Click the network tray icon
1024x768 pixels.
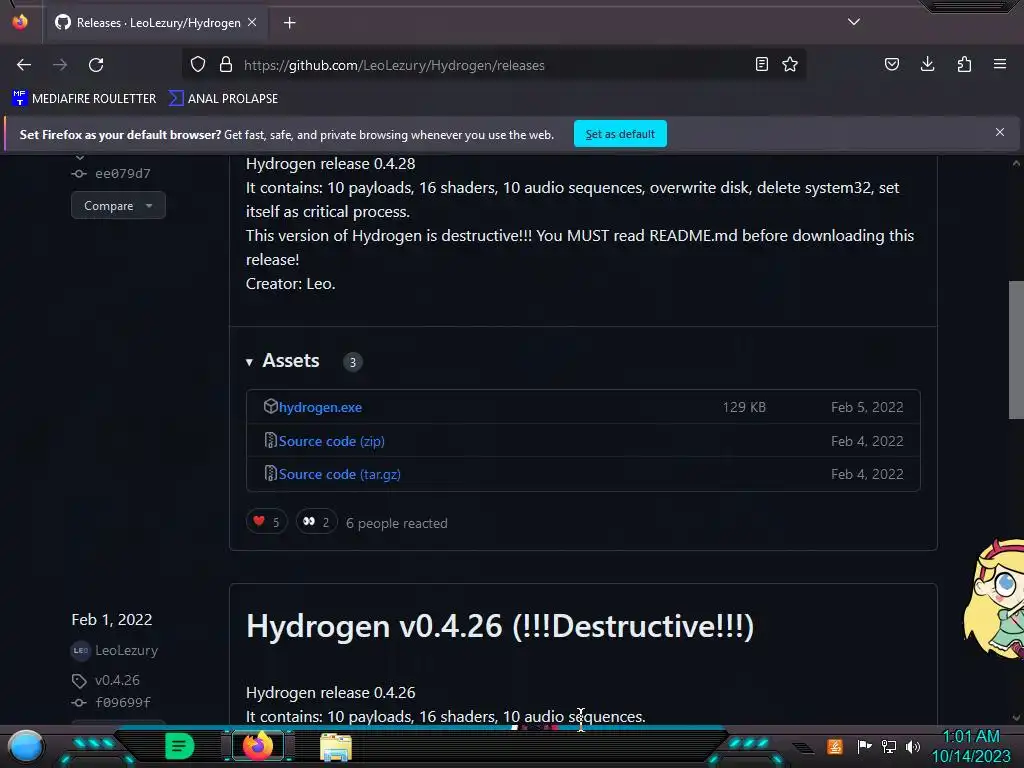[889, 746]
